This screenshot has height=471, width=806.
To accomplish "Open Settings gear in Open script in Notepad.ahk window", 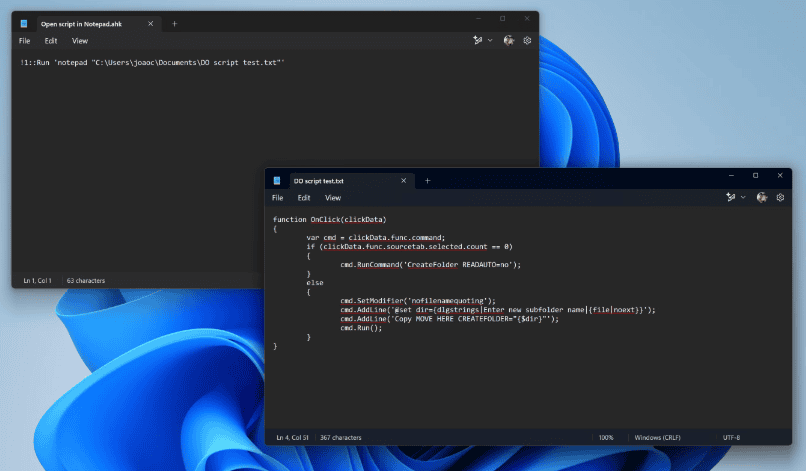I will (527, 41).
